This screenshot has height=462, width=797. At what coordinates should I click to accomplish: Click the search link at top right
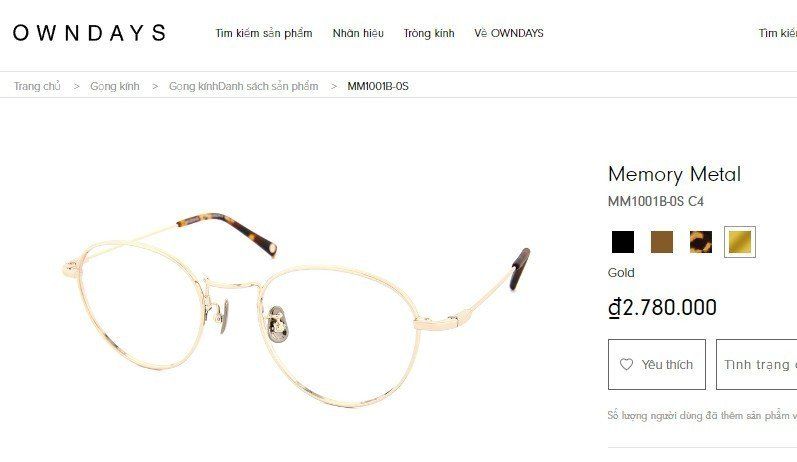click(x=778, y=33)
